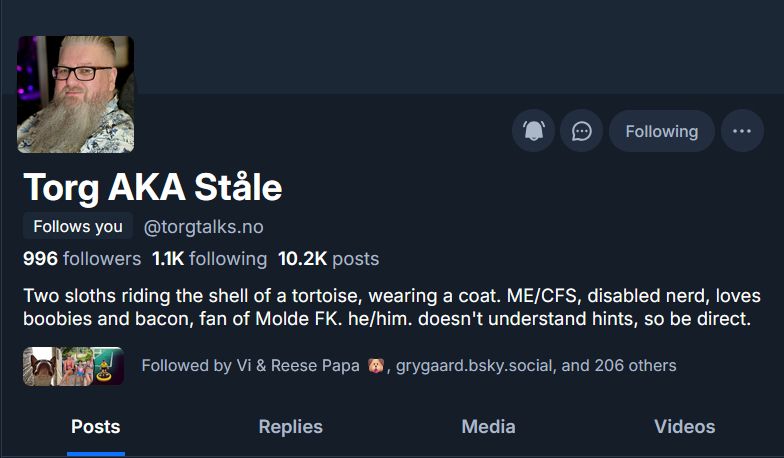Click the notification bell icon
The image size is (784, 458).
pyautogui.click(x=533, y=131)
